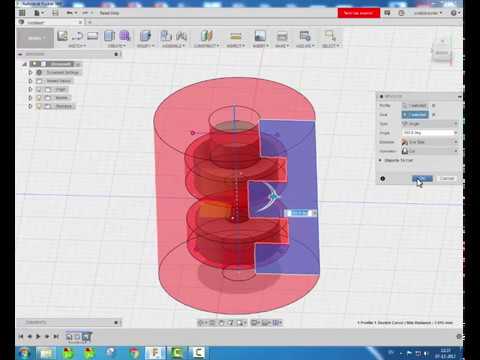Click the red trial expiry button
This screenshot has height=360, width=480.
point(358,13)
